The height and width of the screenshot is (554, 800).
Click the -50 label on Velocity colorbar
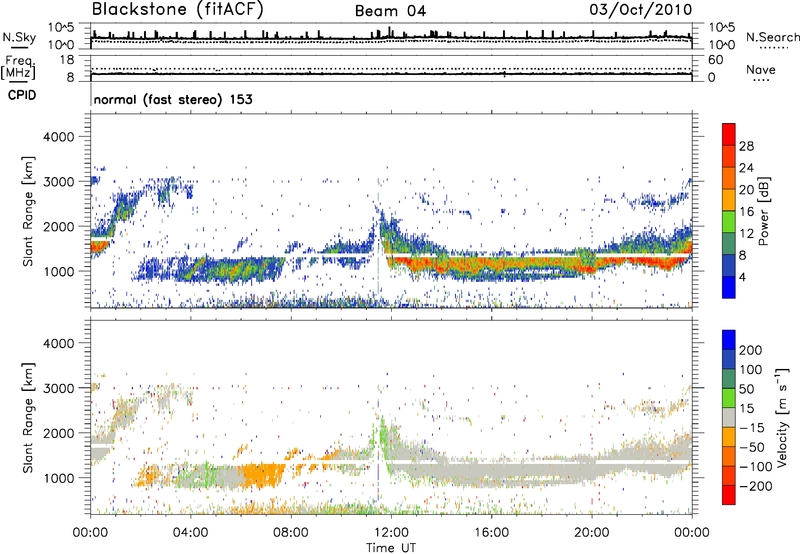[752, 447]
